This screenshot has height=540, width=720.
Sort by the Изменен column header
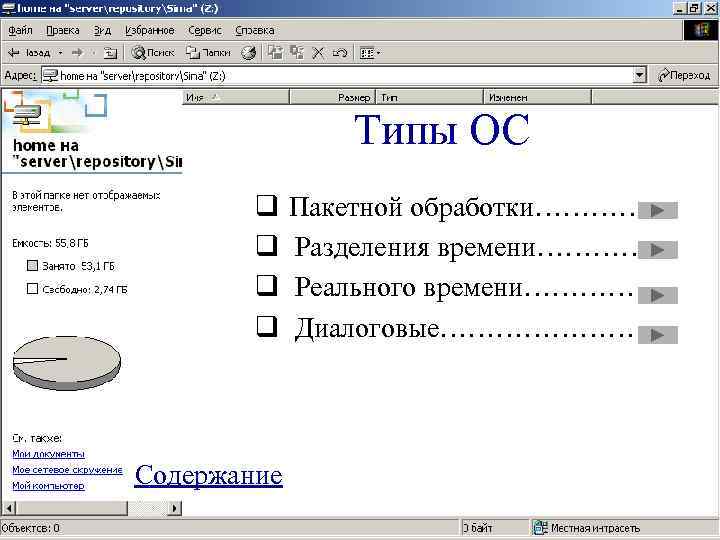(x=537, y=97)
